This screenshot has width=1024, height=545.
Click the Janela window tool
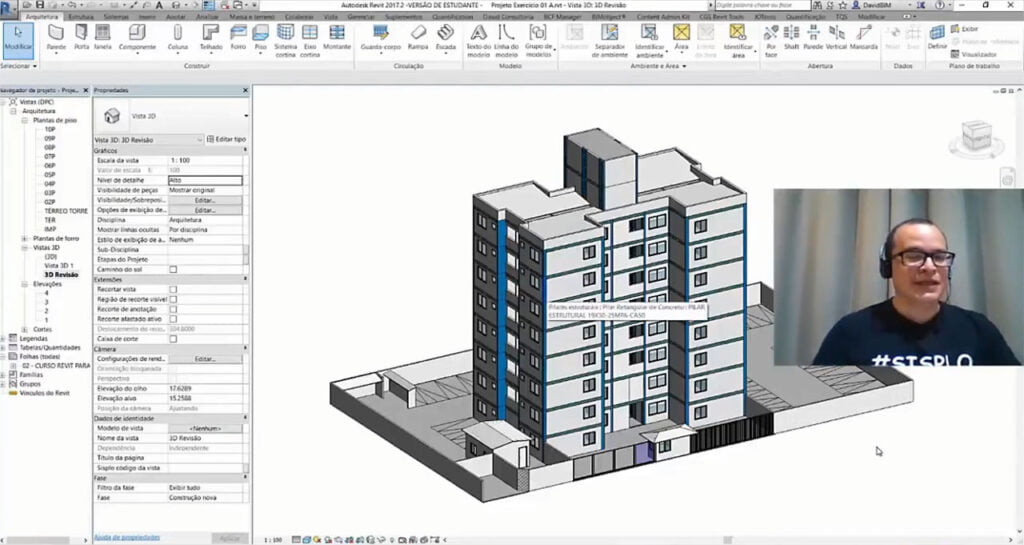tap(103, 37)
